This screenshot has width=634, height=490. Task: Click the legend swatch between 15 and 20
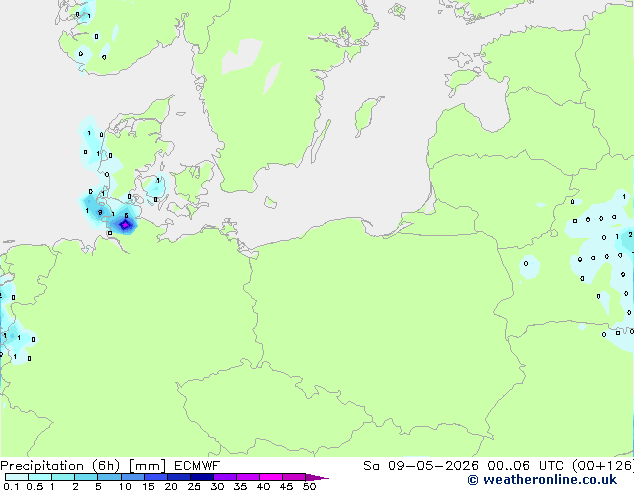click(x=156, y=477)
